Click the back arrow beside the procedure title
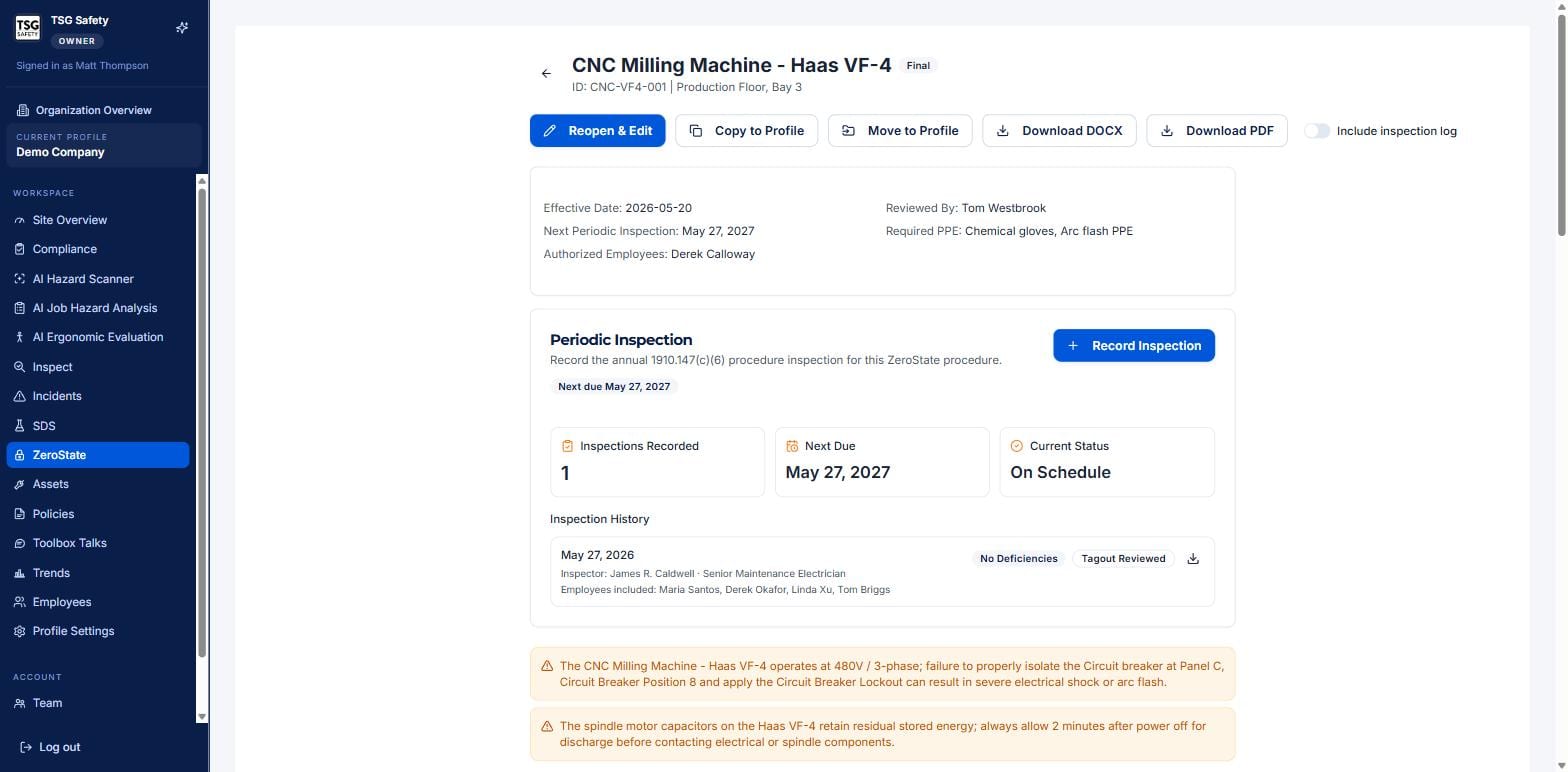 [x=546, y=74]
